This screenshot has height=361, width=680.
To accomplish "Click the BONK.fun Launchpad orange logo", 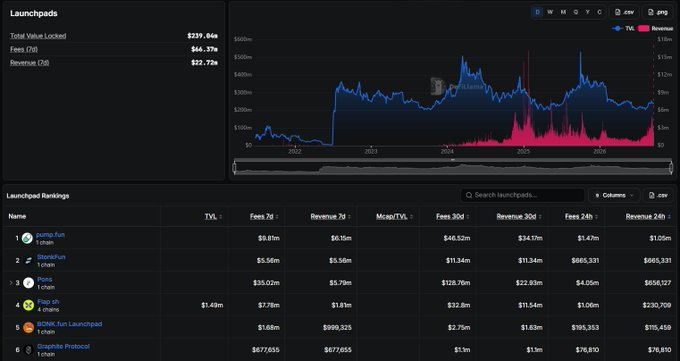I will click(x=29, y=328).
